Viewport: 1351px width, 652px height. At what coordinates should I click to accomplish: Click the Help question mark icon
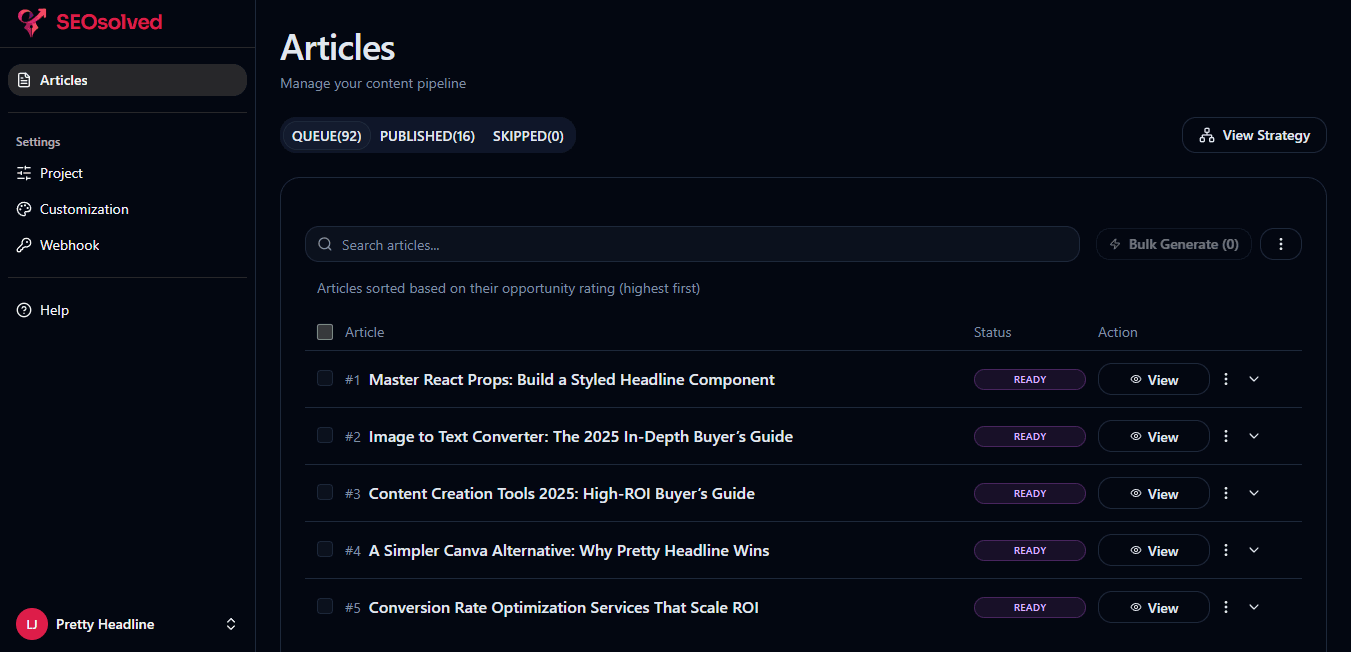pos(24,311)
